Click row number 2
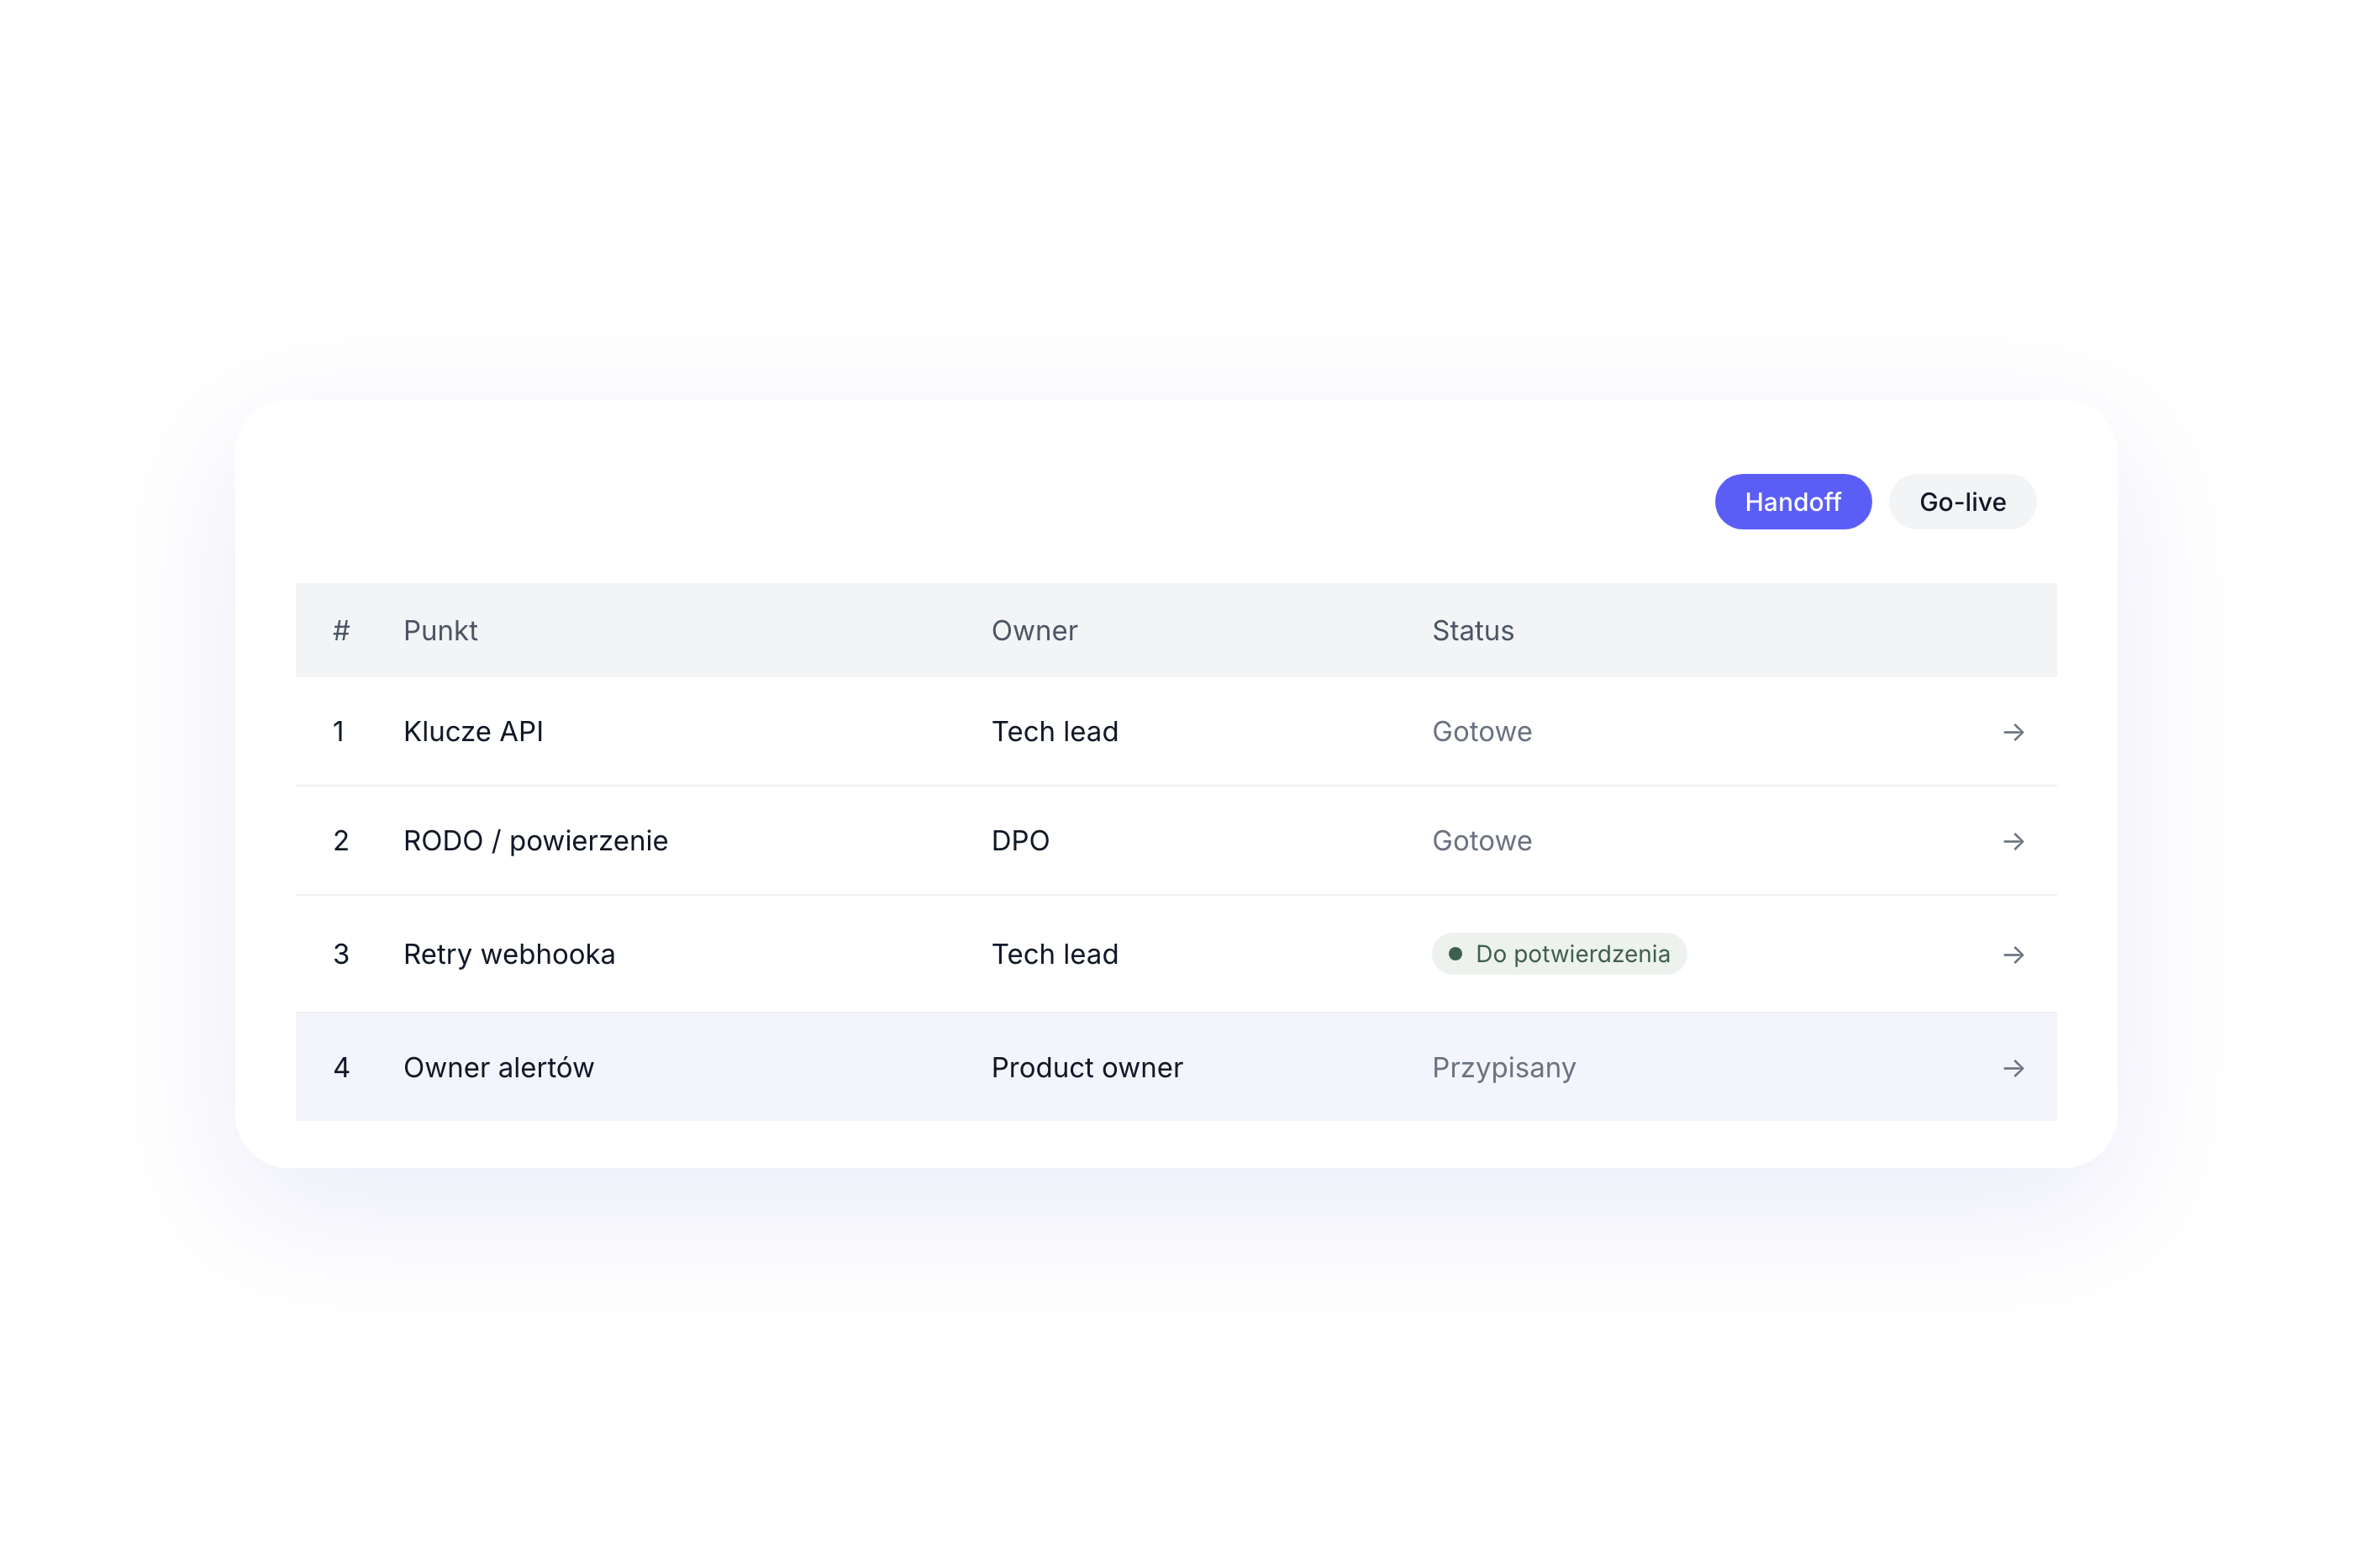The height and width of the screenshot is (1568, 2353). tap(341, 841)
